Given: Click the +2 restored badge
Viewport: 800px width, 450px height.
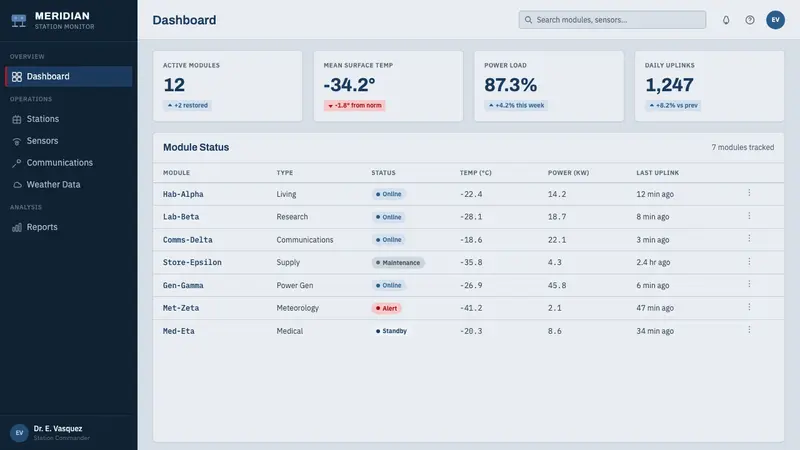Looking at the screenshot, I should click(x=187, y=105).
